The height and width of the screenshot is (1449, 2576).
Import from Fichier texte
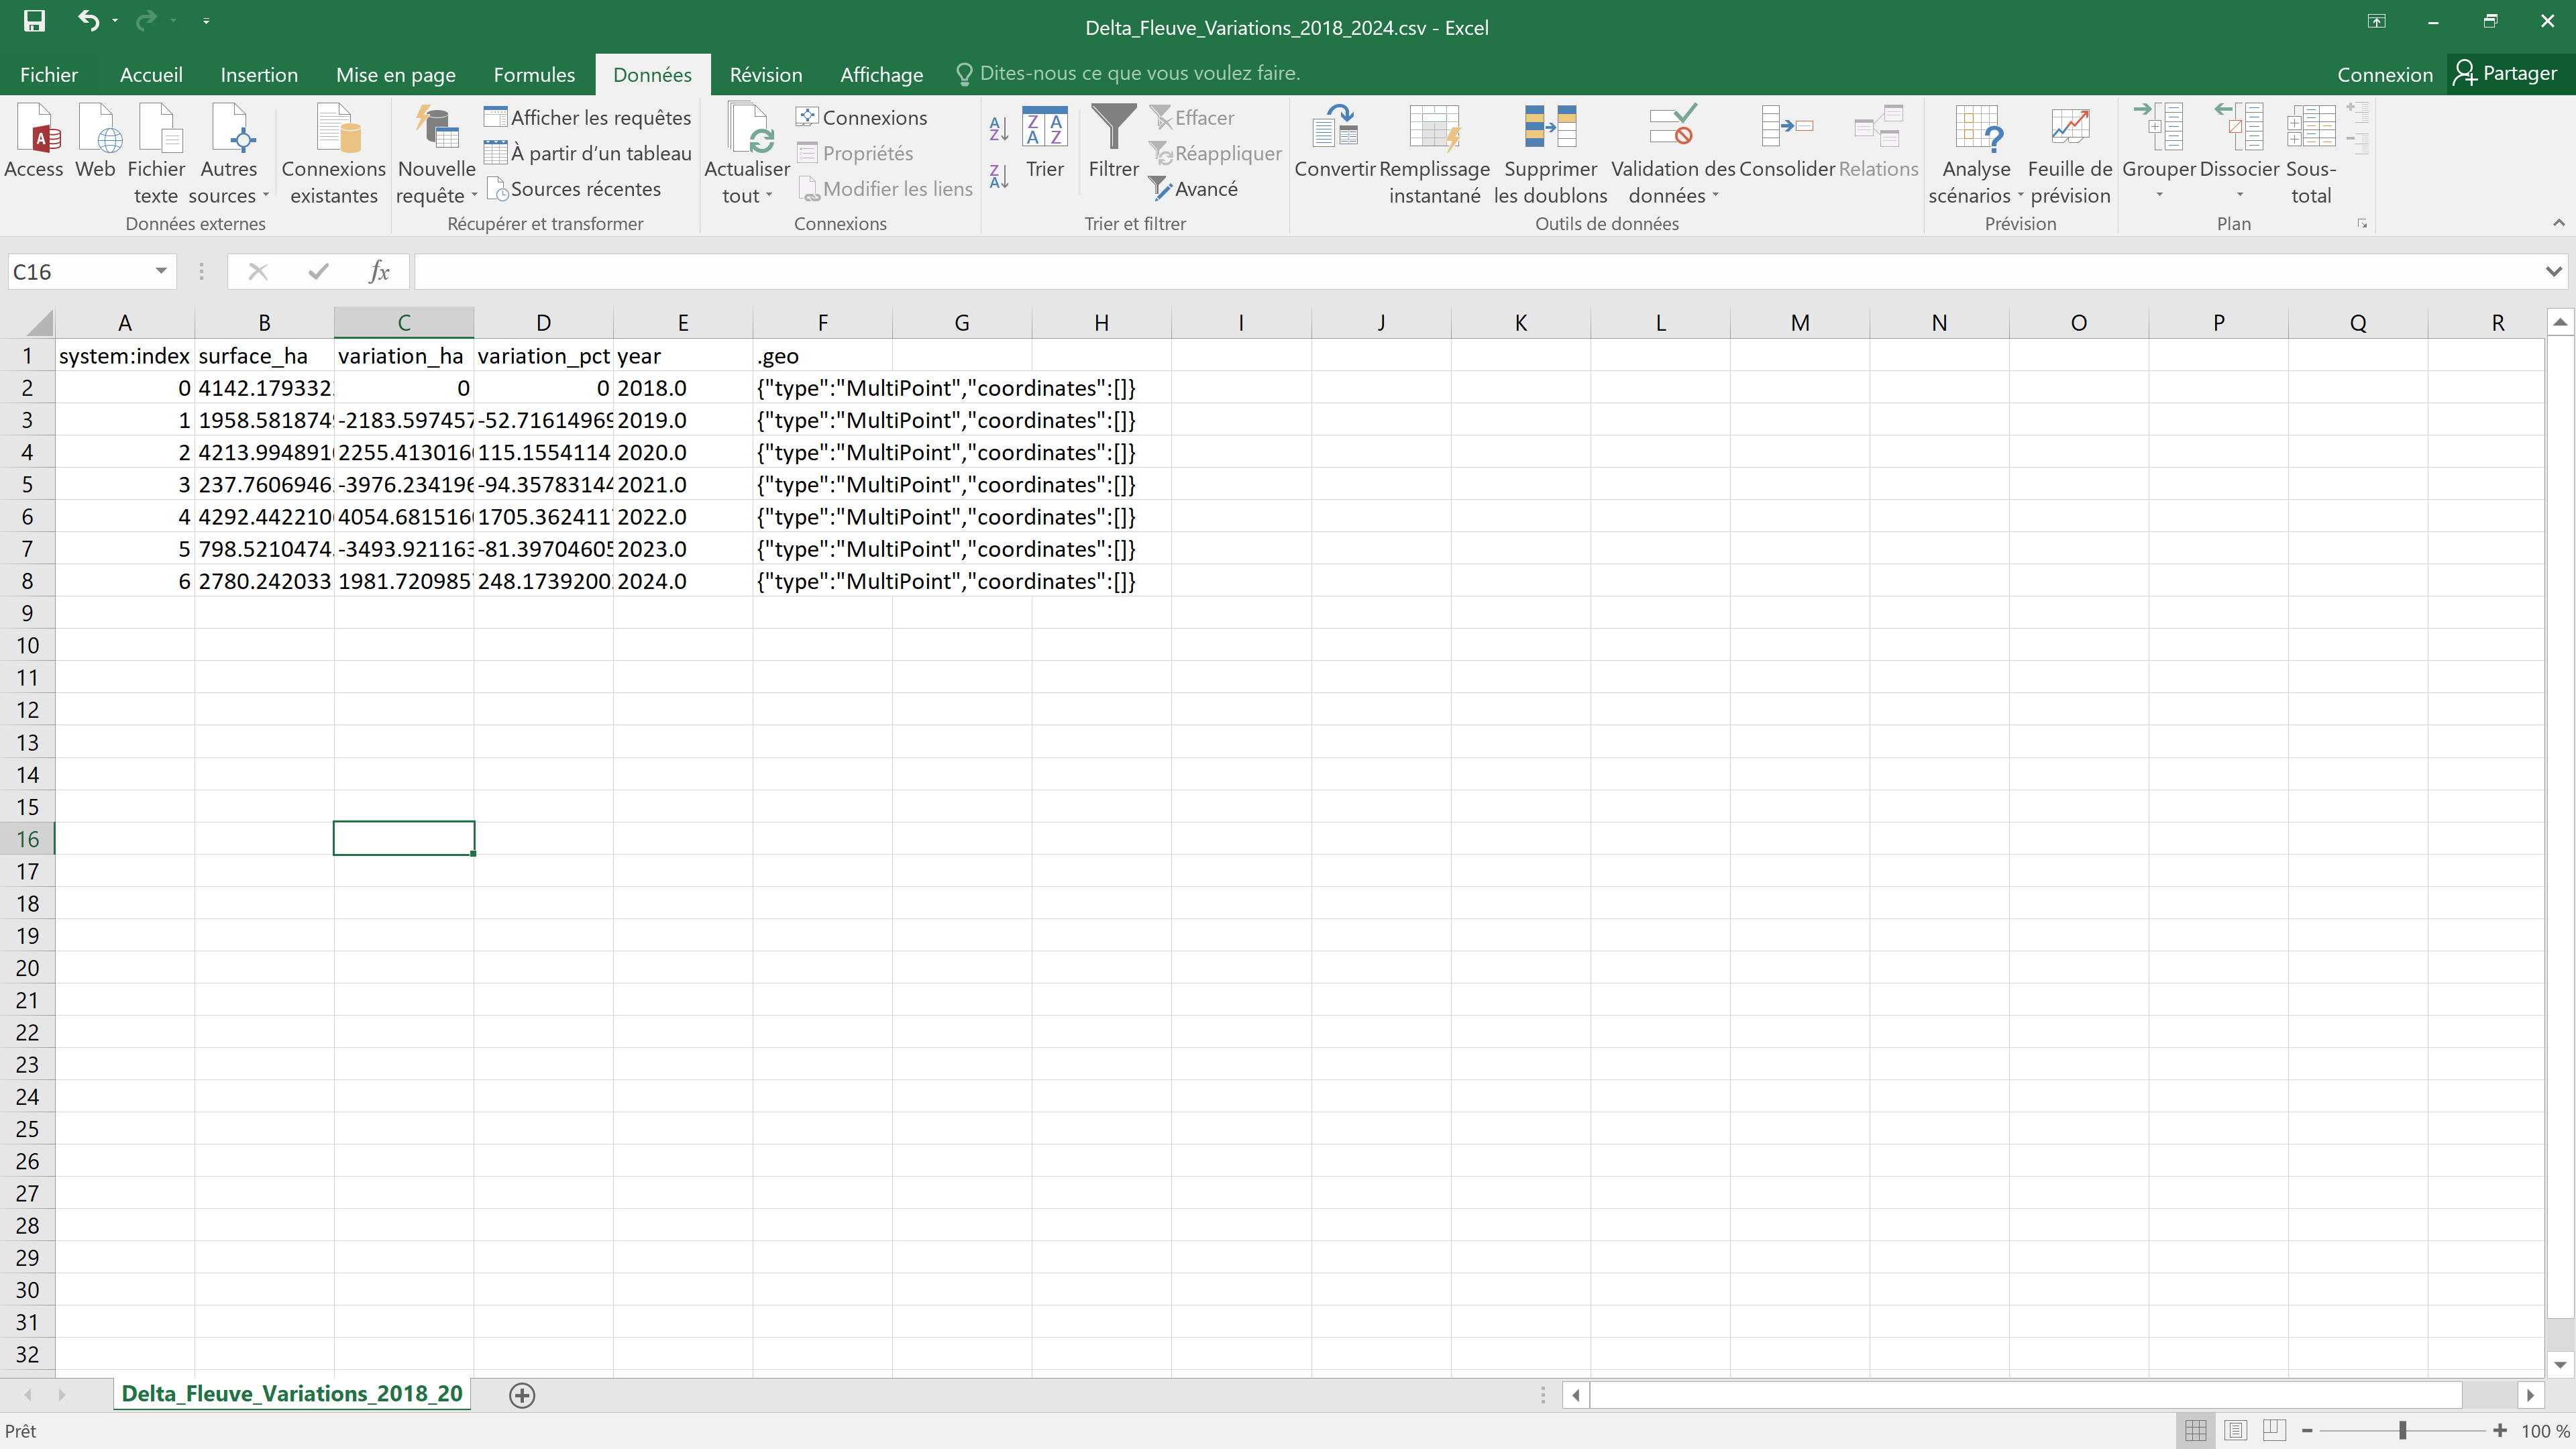[156, 154]
